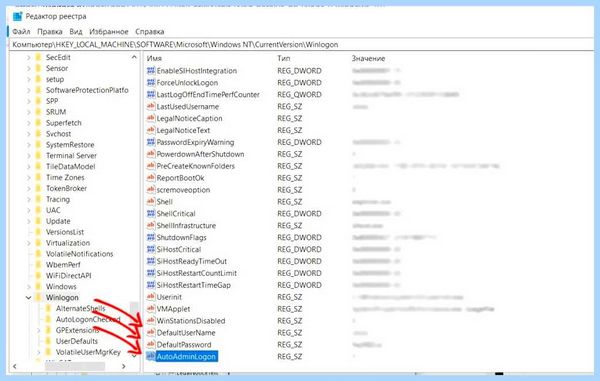Click tree scroll-up arrow
The image size is (600, 381).
[x=134, y=57]
